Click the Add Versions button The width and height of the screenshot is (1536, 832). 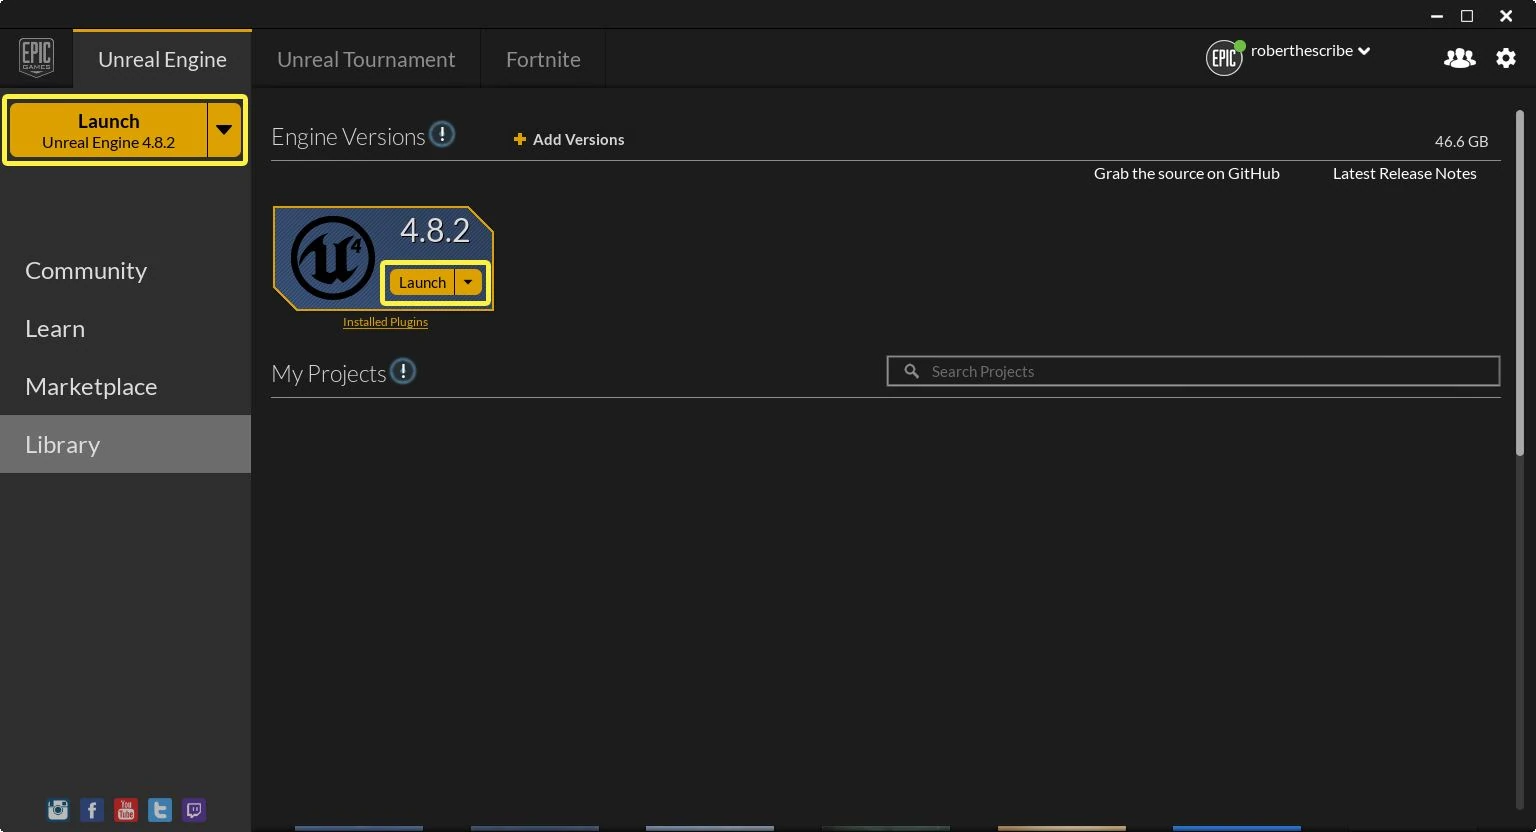[x=569, y=139]
